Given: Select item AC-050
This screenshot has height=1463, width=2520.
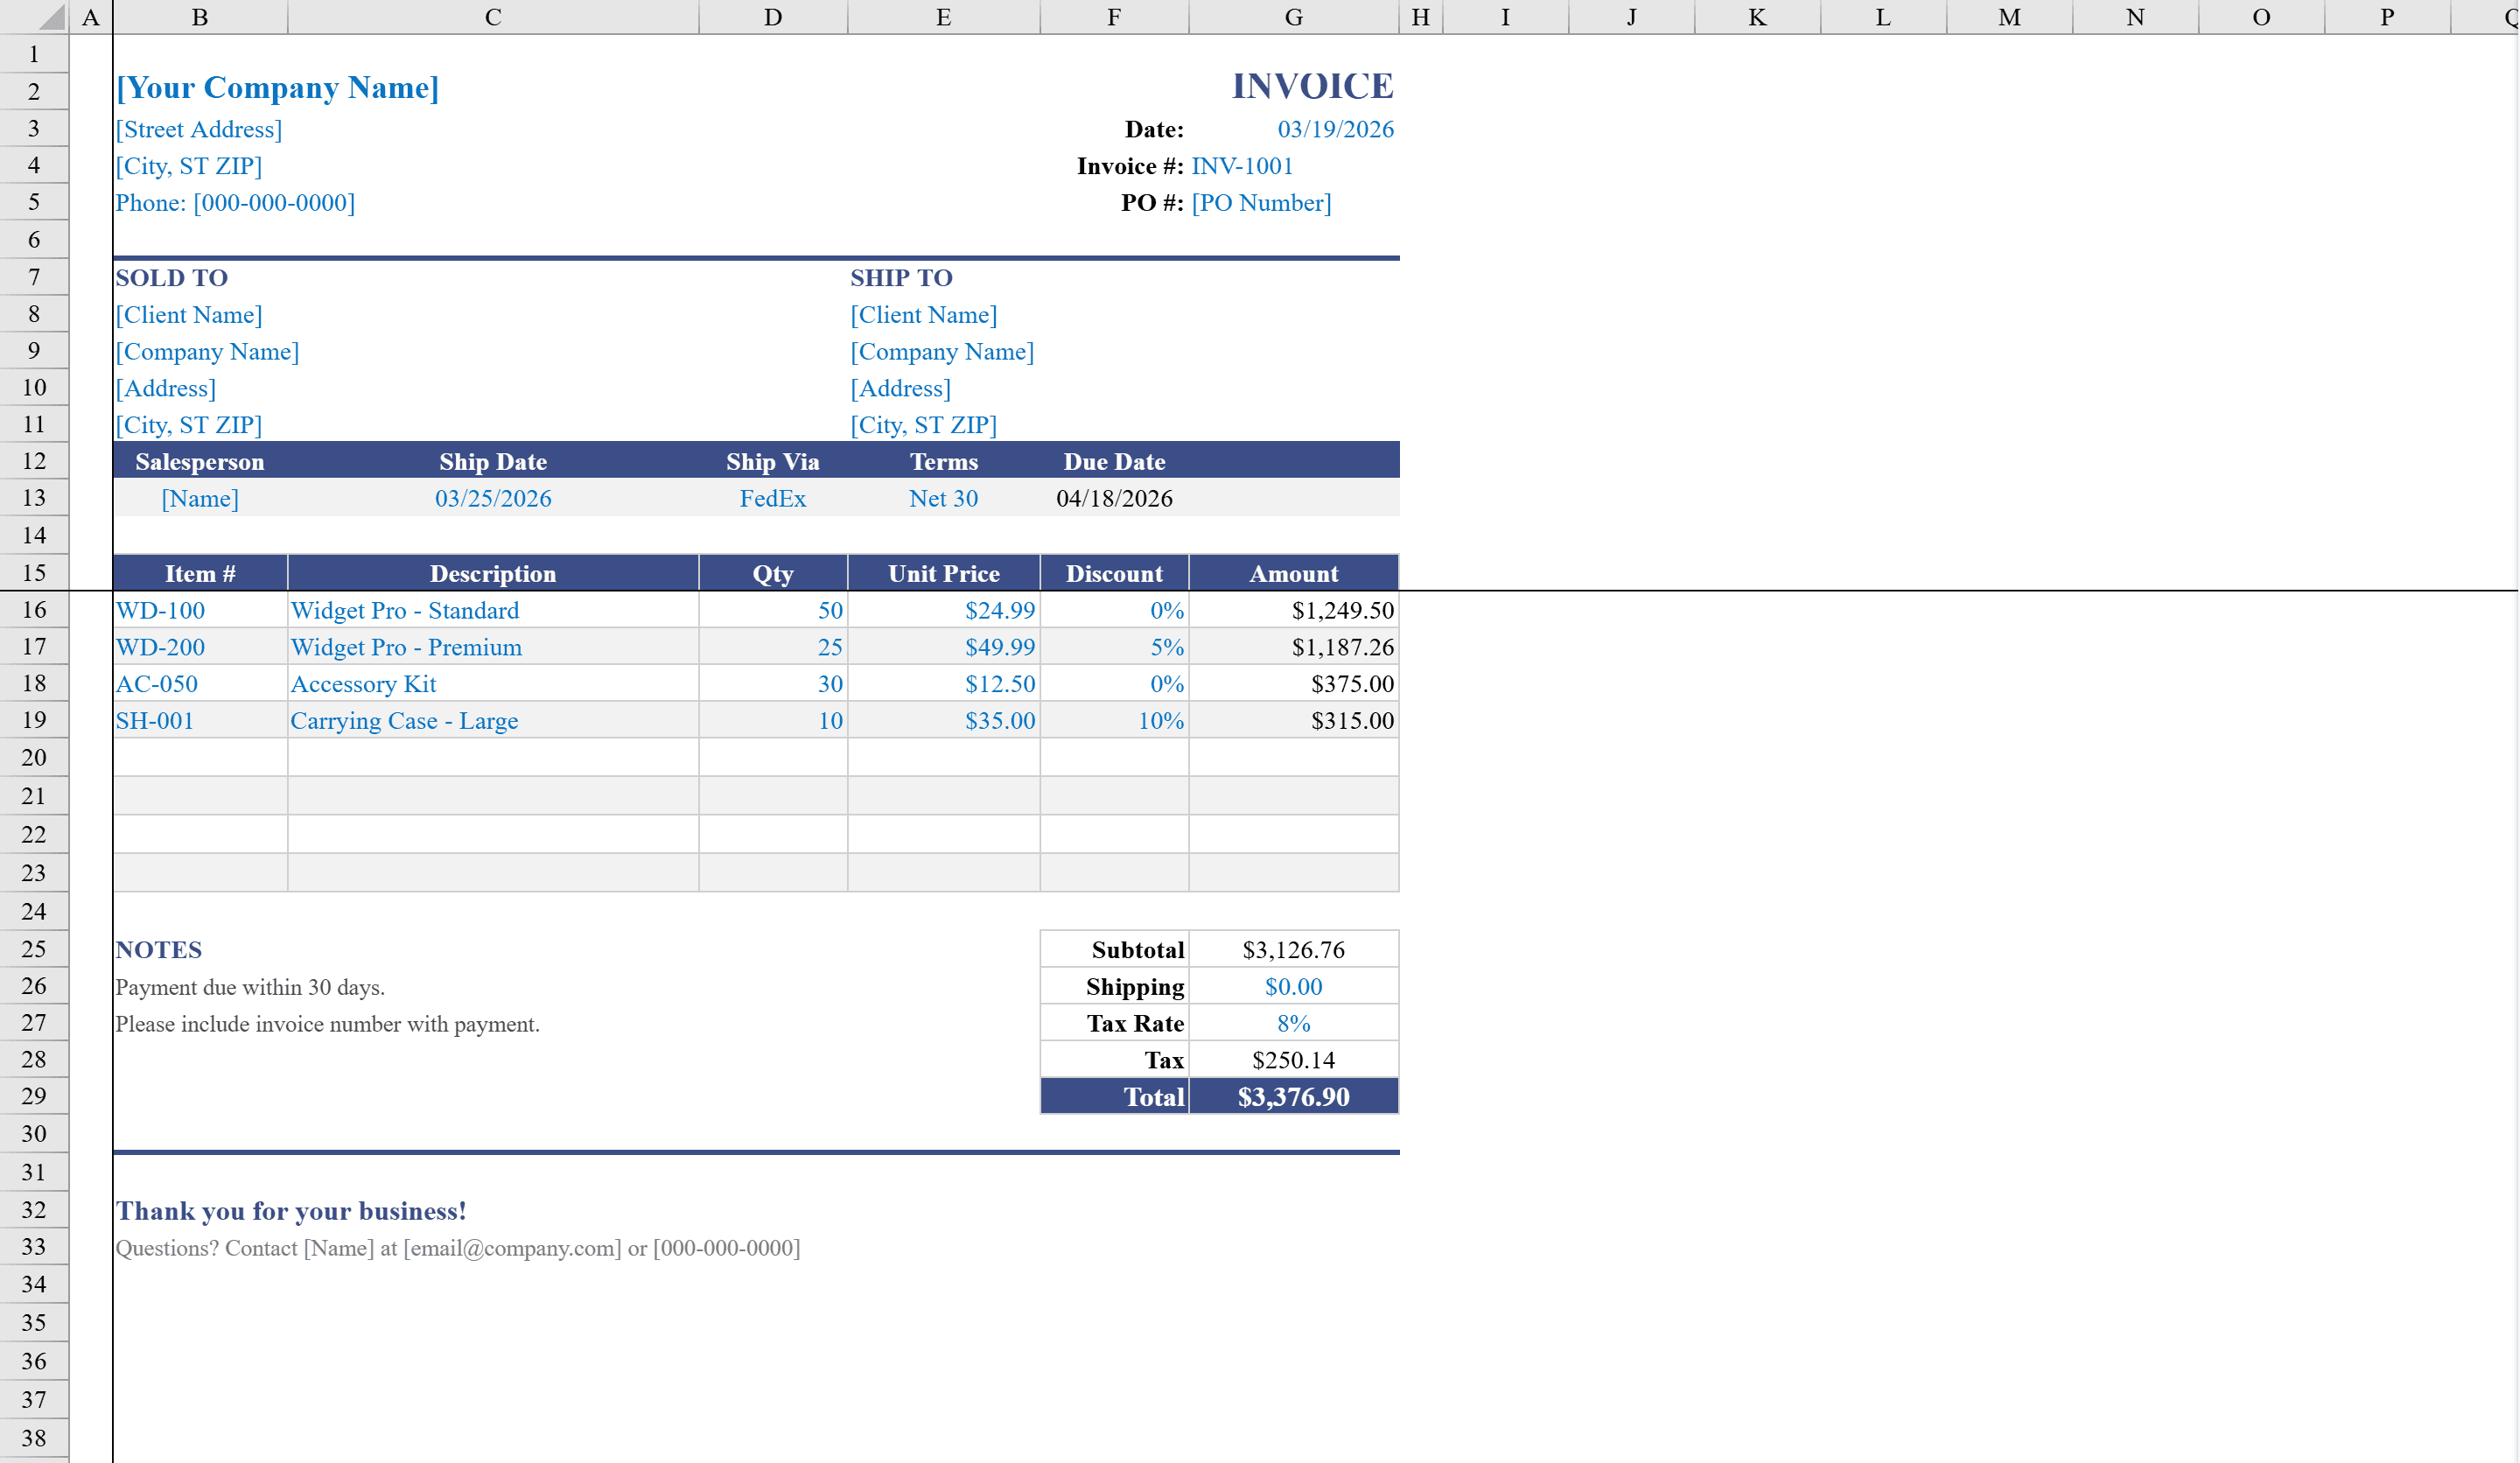Looking at the screenshot, I should pos(200,684).
